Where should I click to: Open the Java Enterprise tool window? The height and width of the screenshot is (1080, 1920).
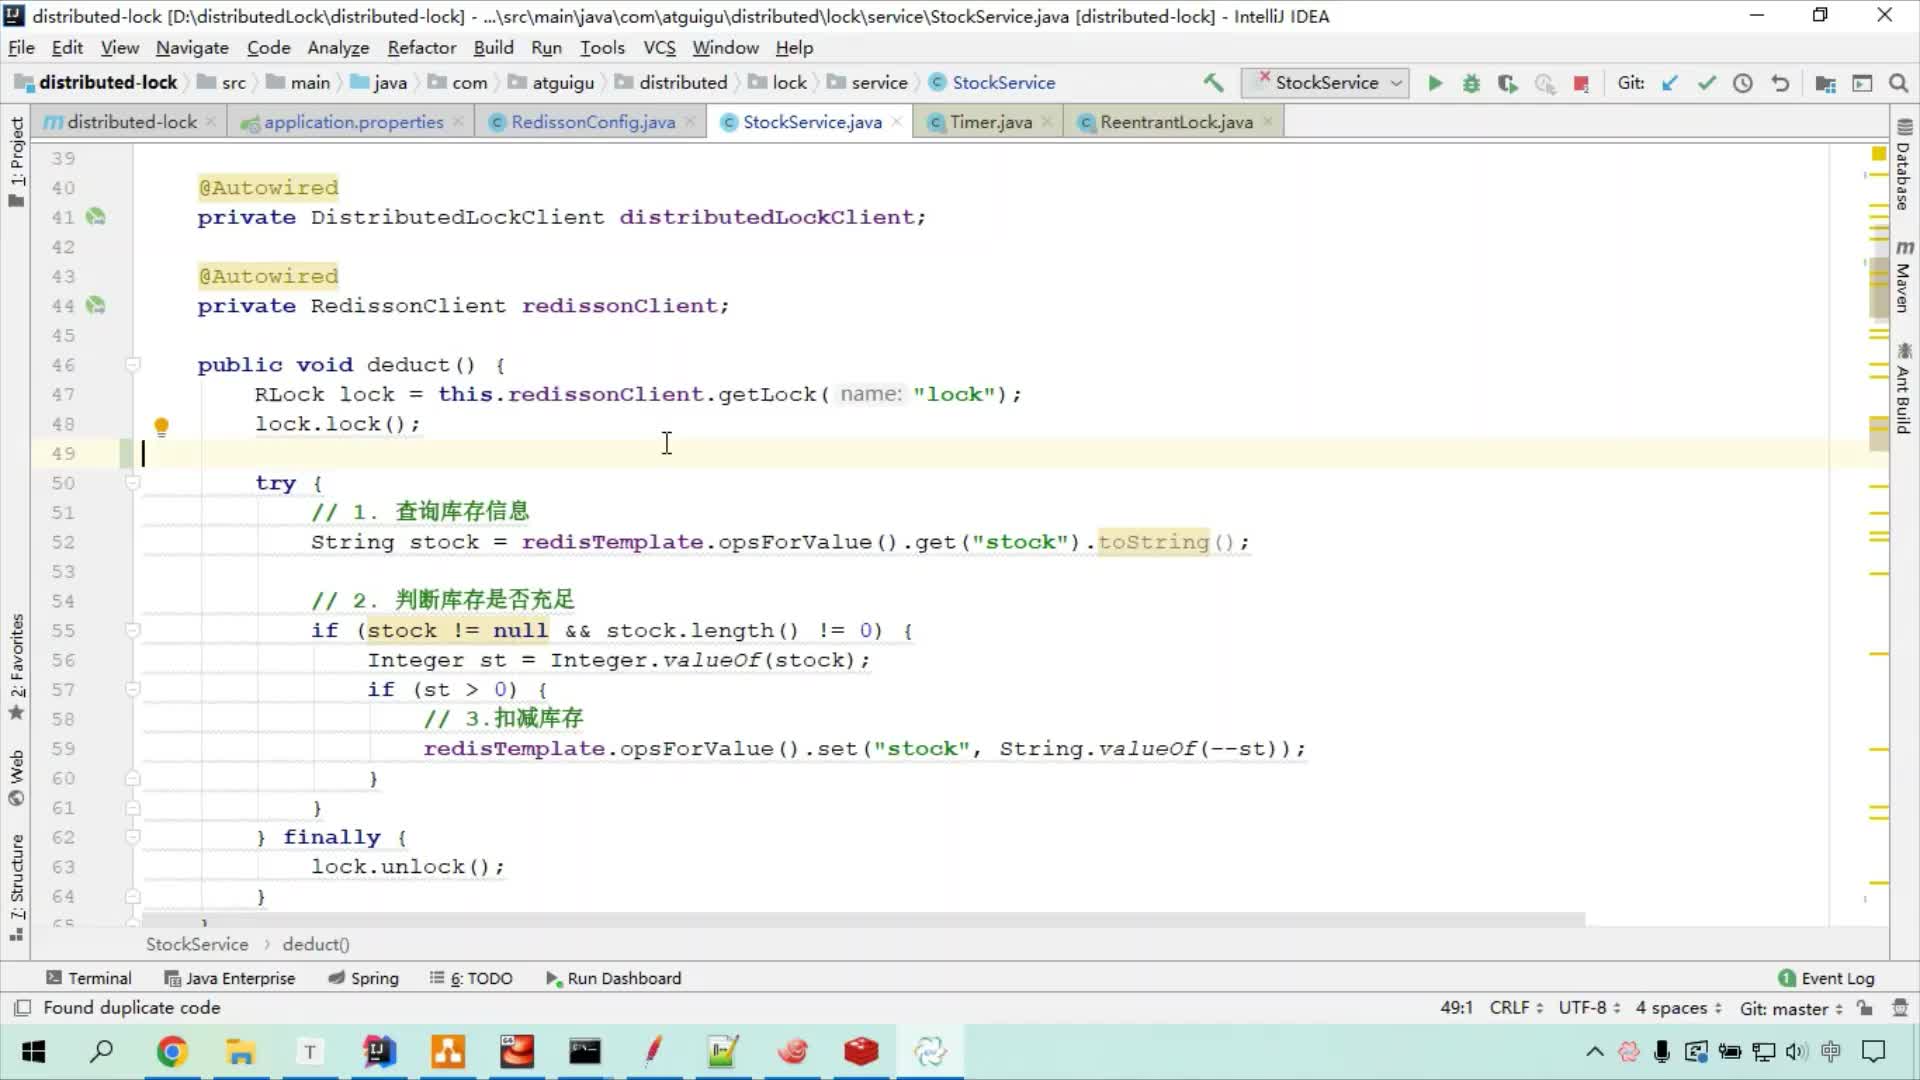230,979
